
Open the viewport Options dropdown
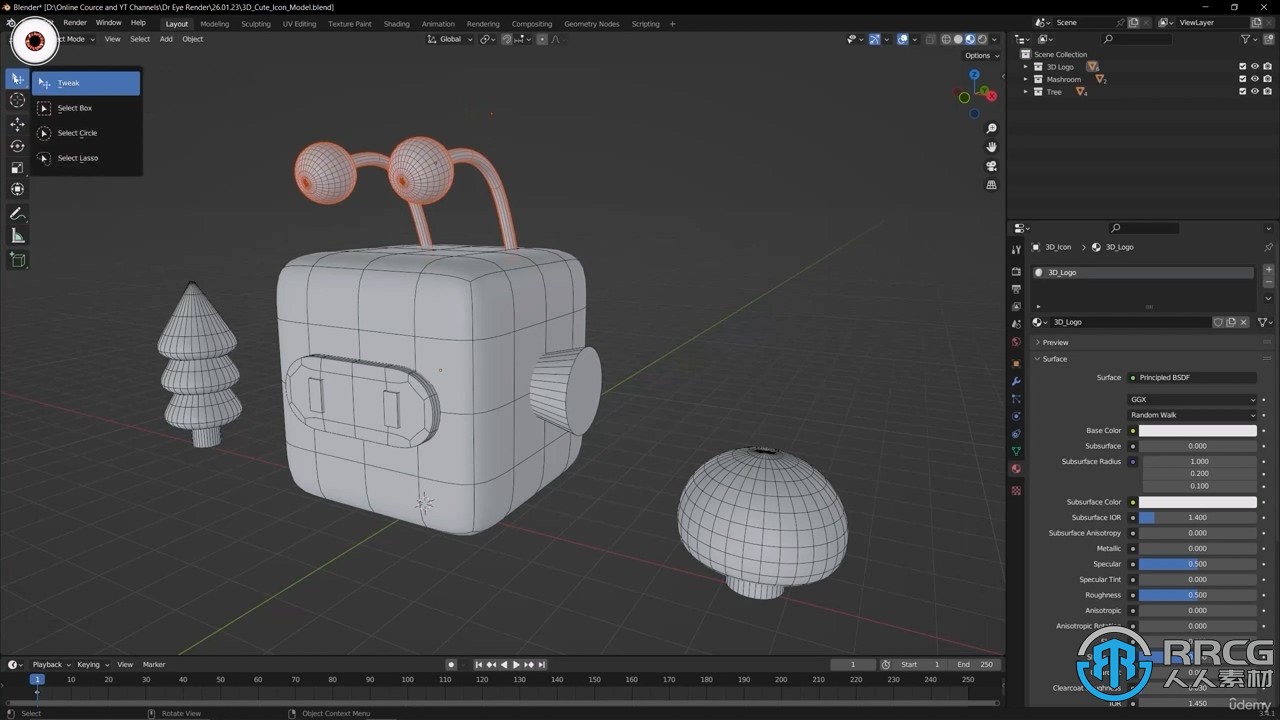pos(981,55)
